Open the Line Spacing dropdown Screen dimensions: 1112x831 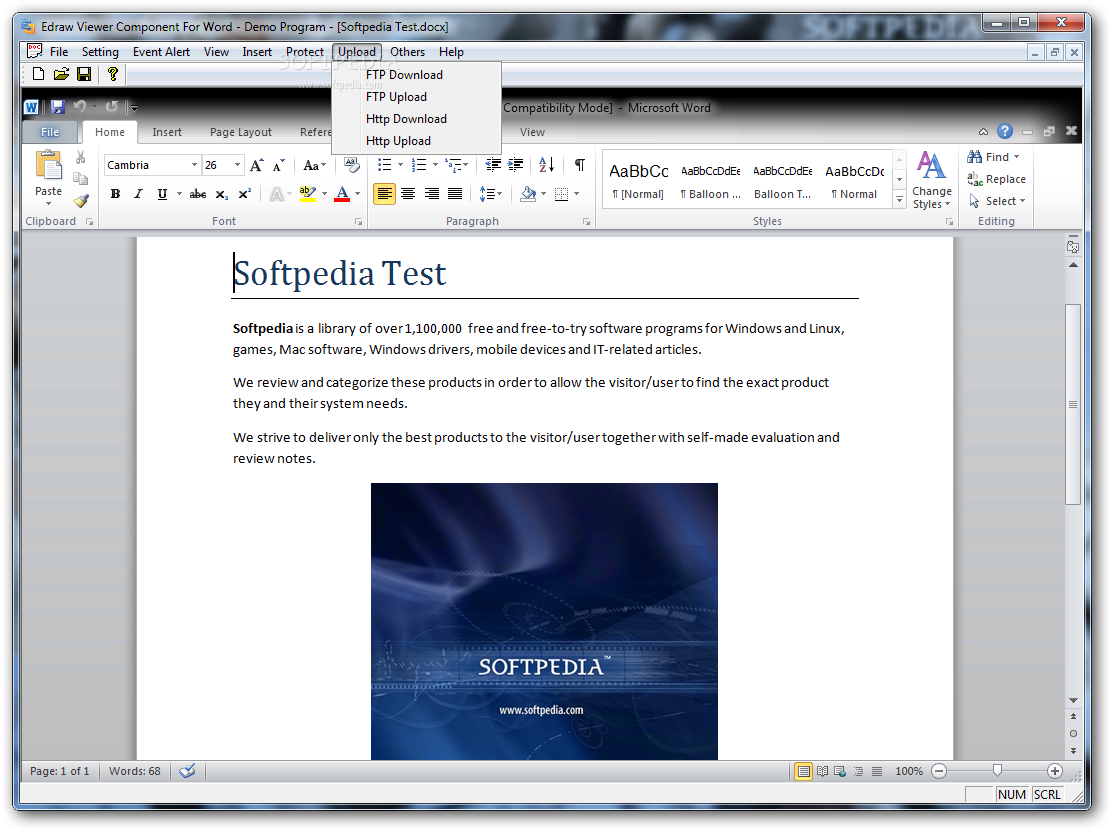491,194
